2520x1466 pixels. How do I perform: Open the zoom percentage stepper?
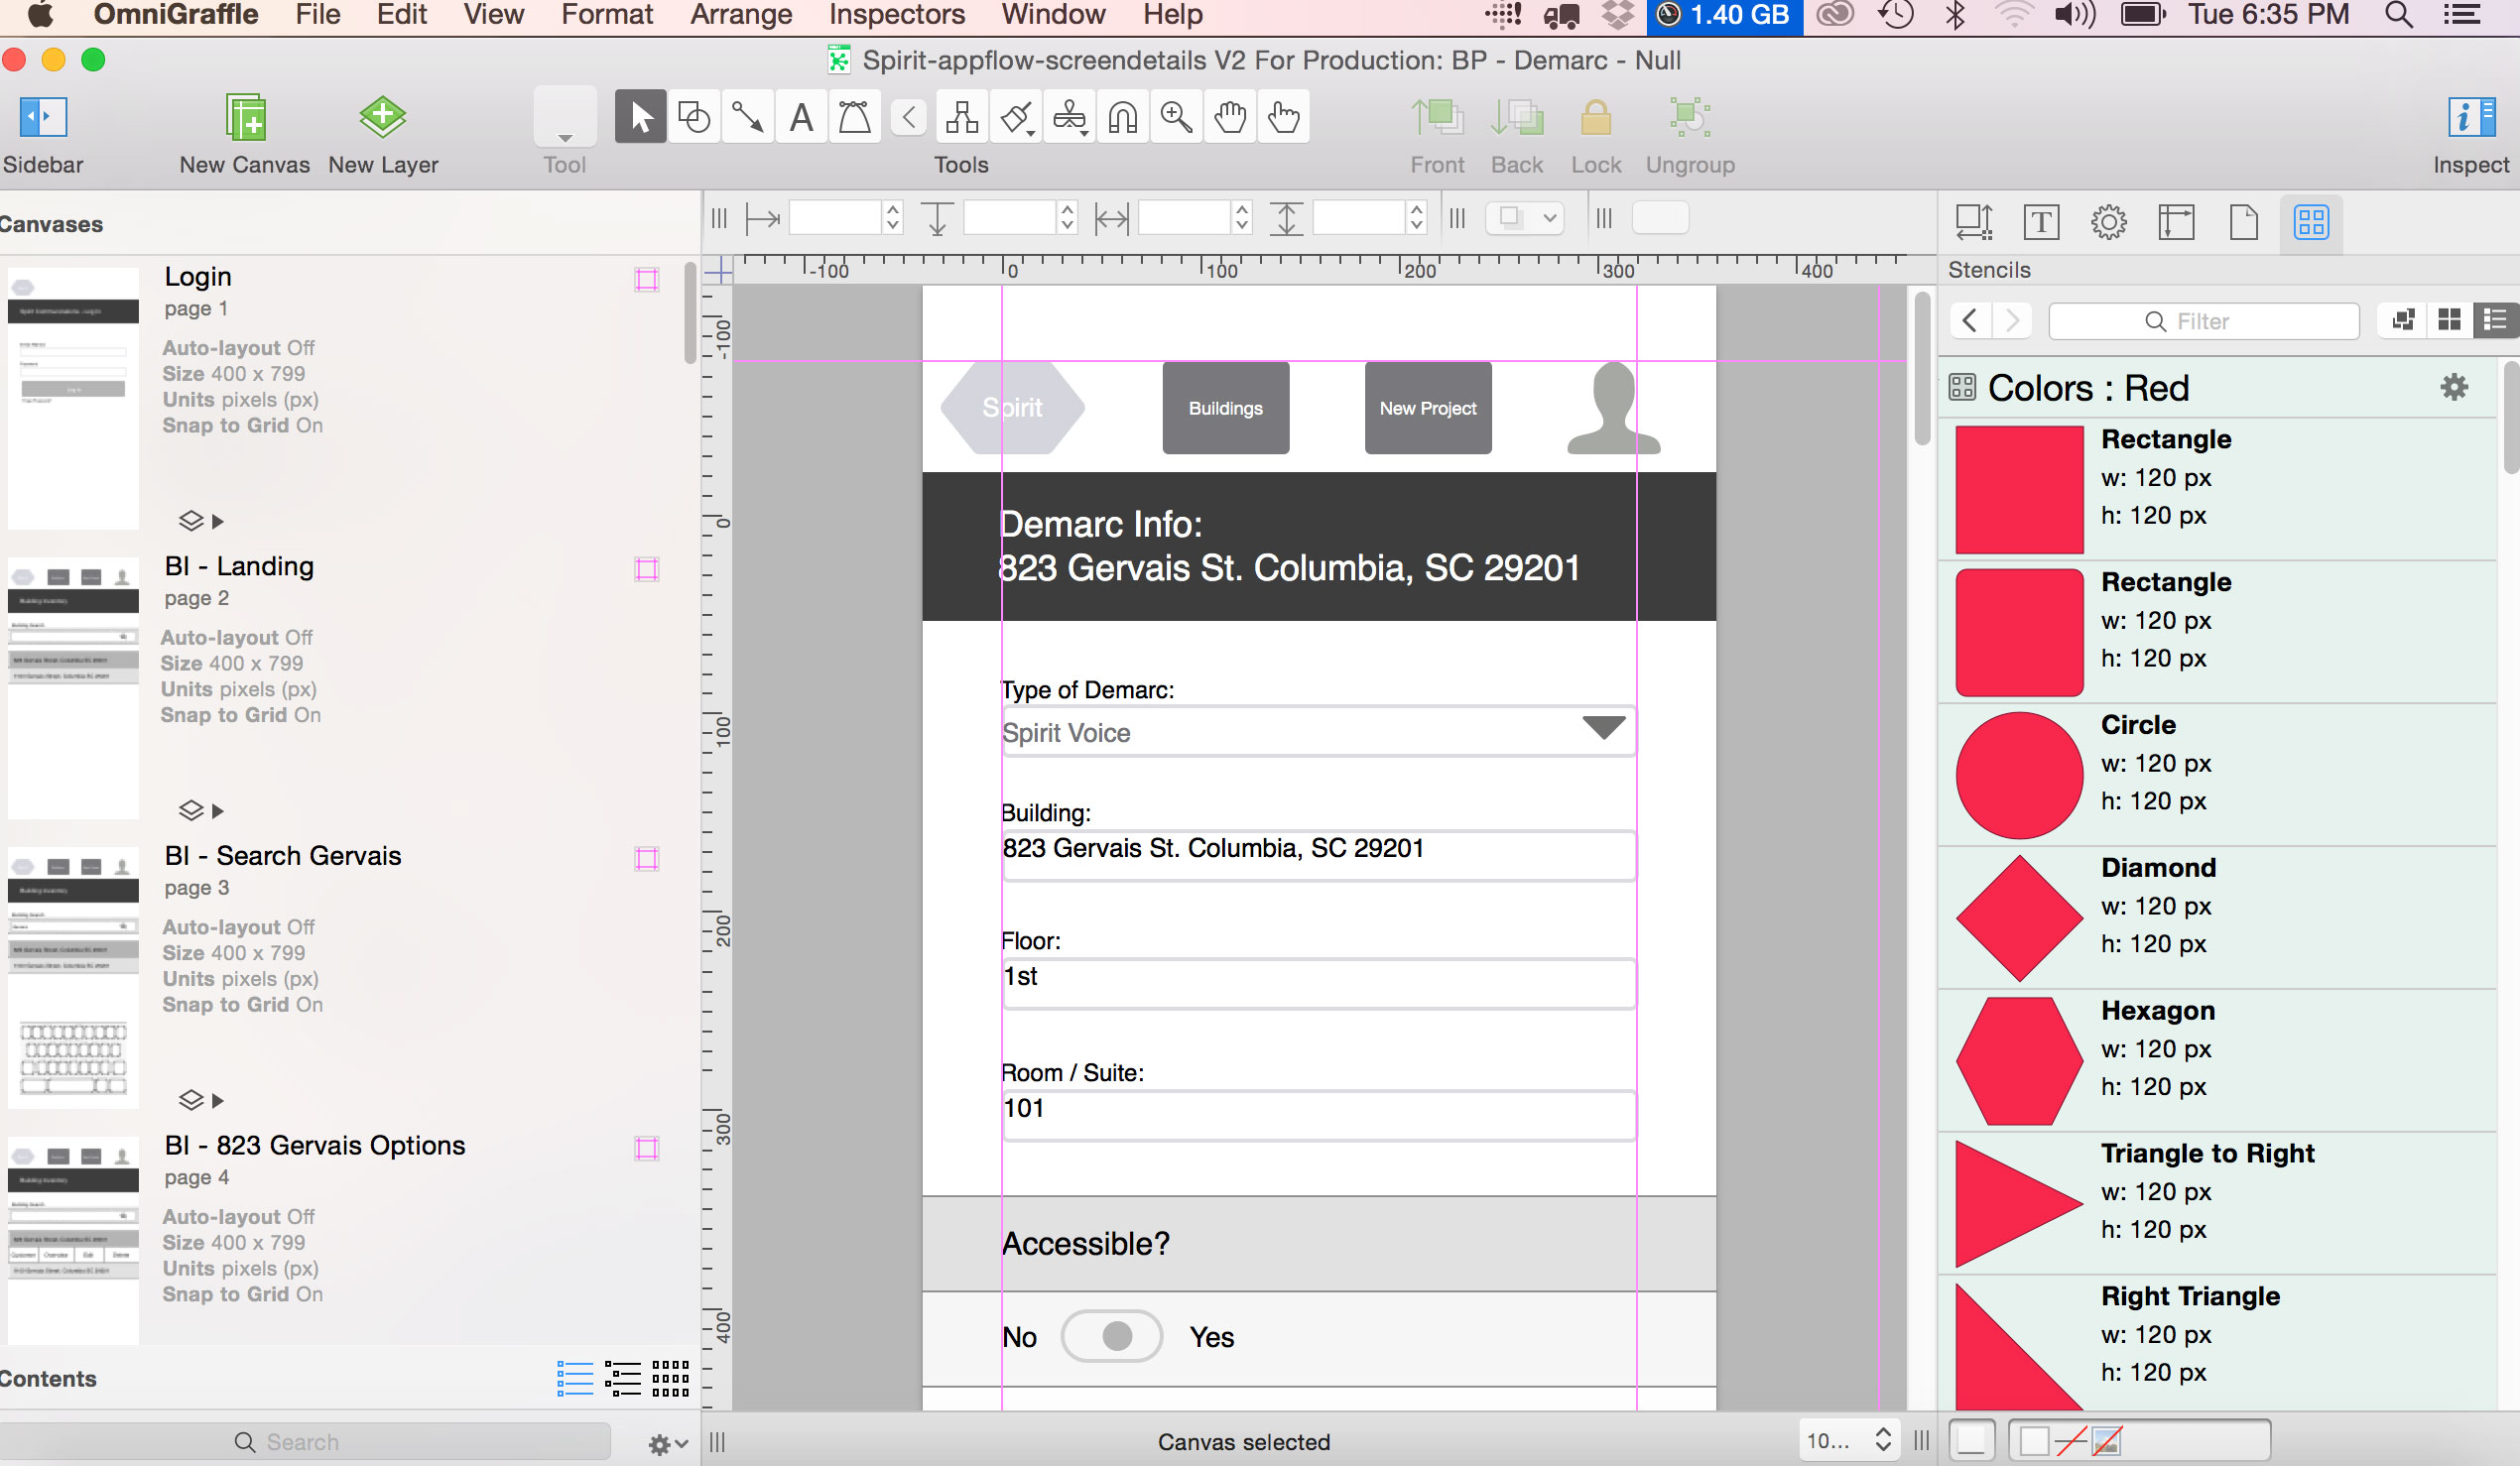coord(1883,1440)
